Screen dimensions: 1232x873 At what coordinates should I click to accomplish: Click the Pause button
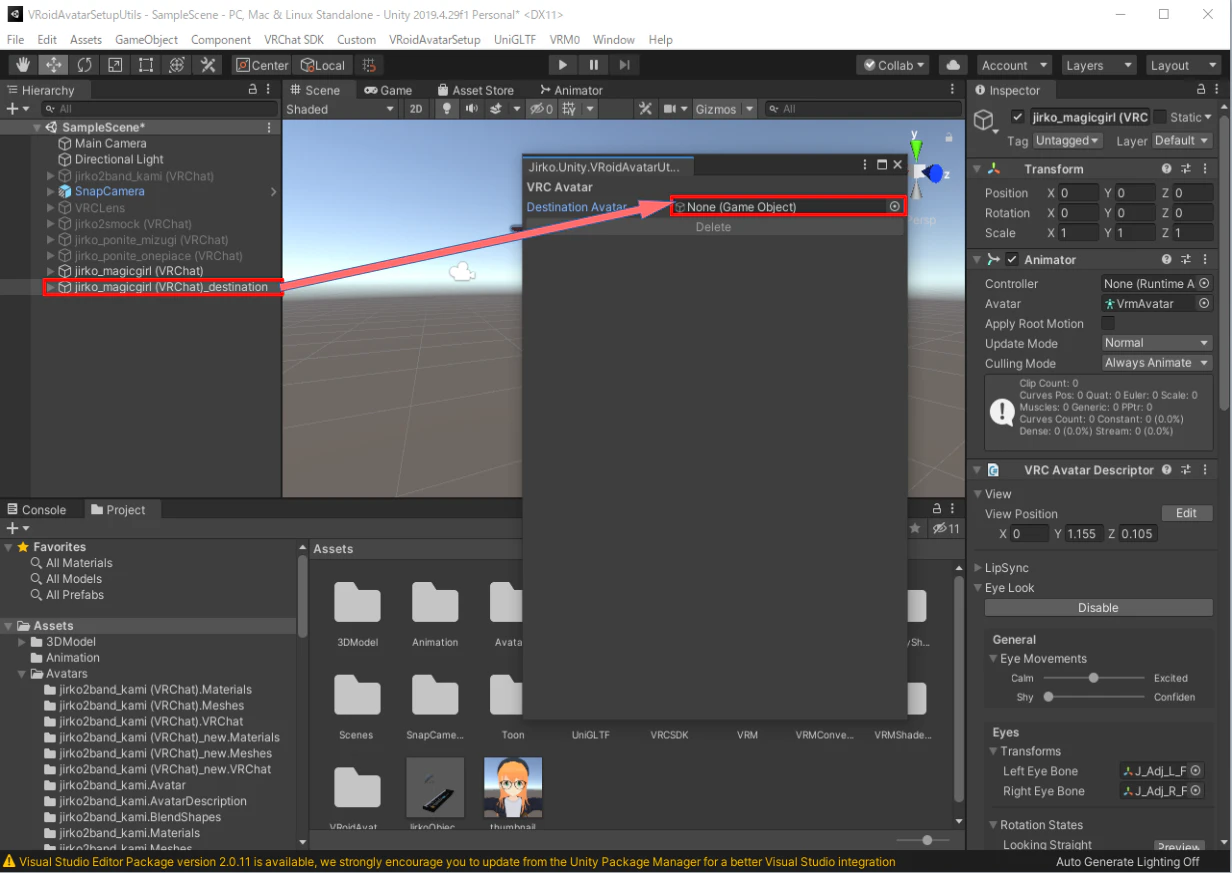(594, 65)
